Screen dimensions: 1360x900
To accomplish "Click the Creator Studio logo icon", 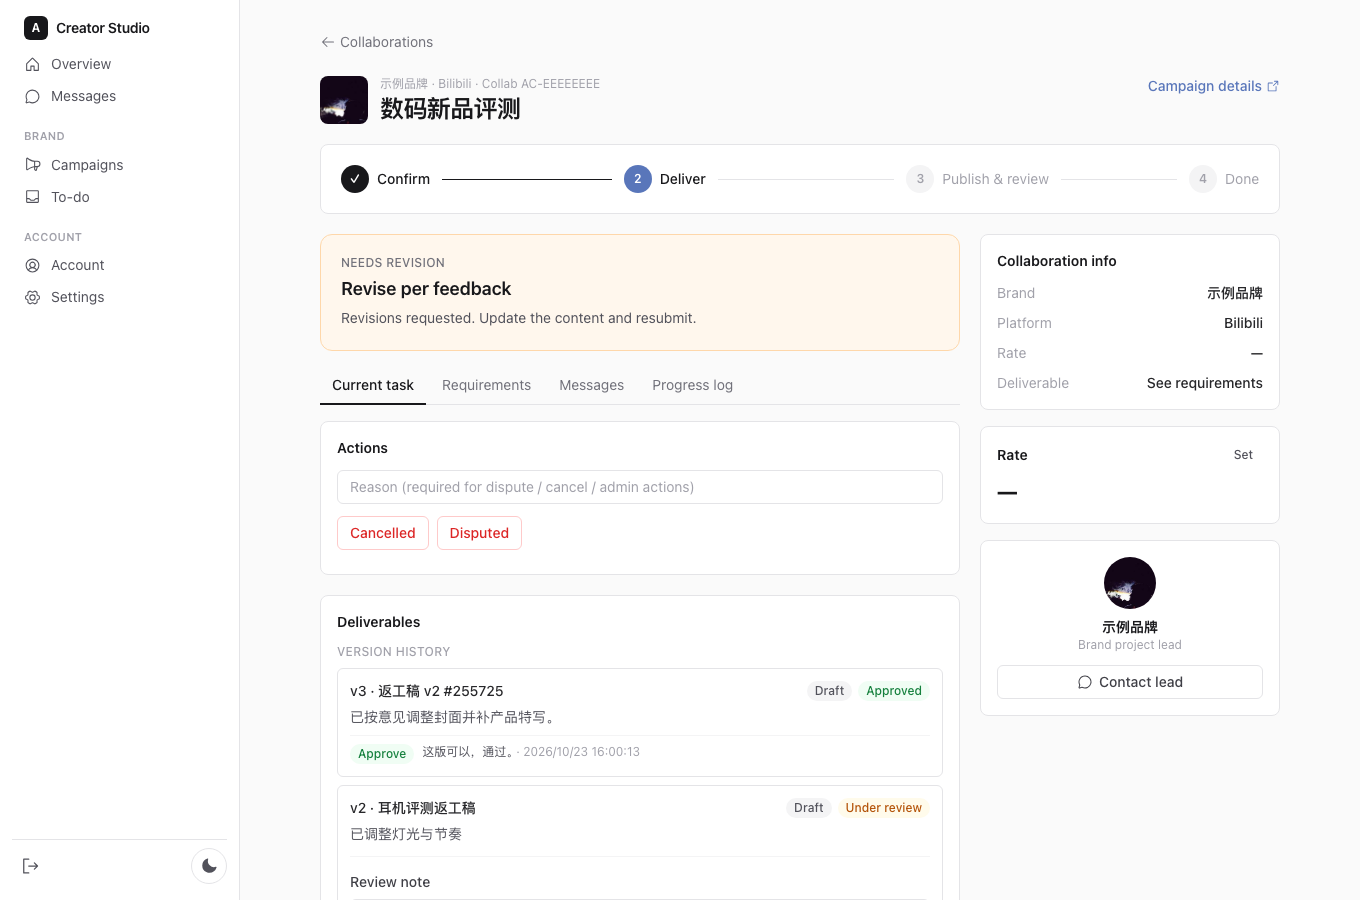I will [x=36, y=28].
